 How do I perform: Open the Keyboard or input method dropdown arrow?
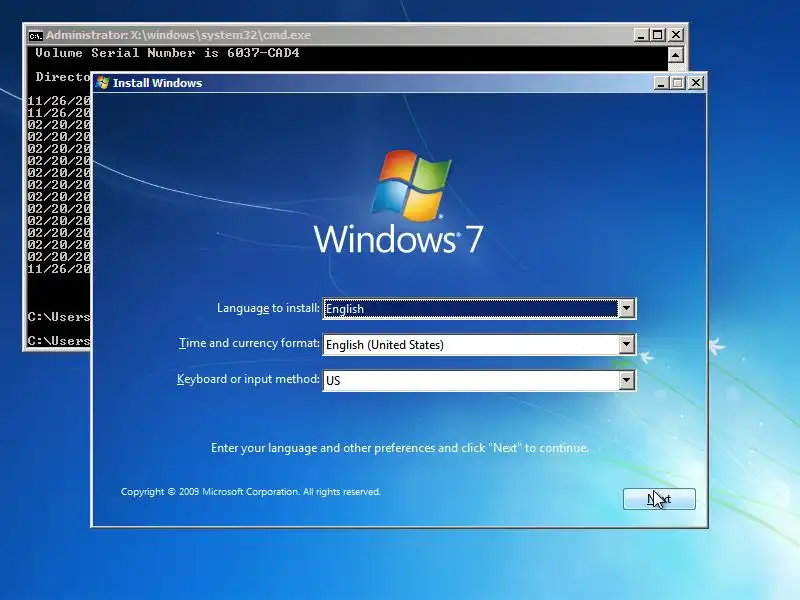[x=627, y=380]
